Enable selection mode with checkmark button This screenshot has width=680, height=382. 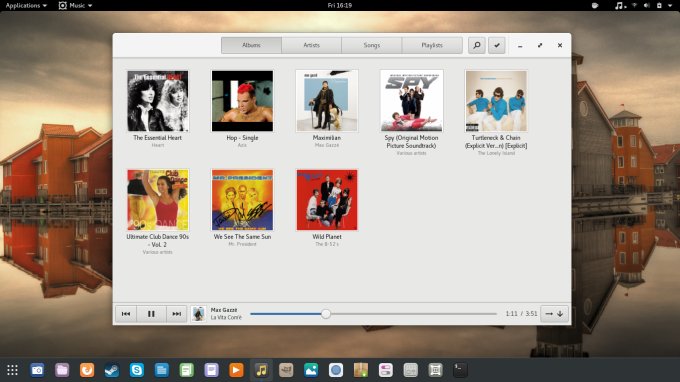[497, 45]
